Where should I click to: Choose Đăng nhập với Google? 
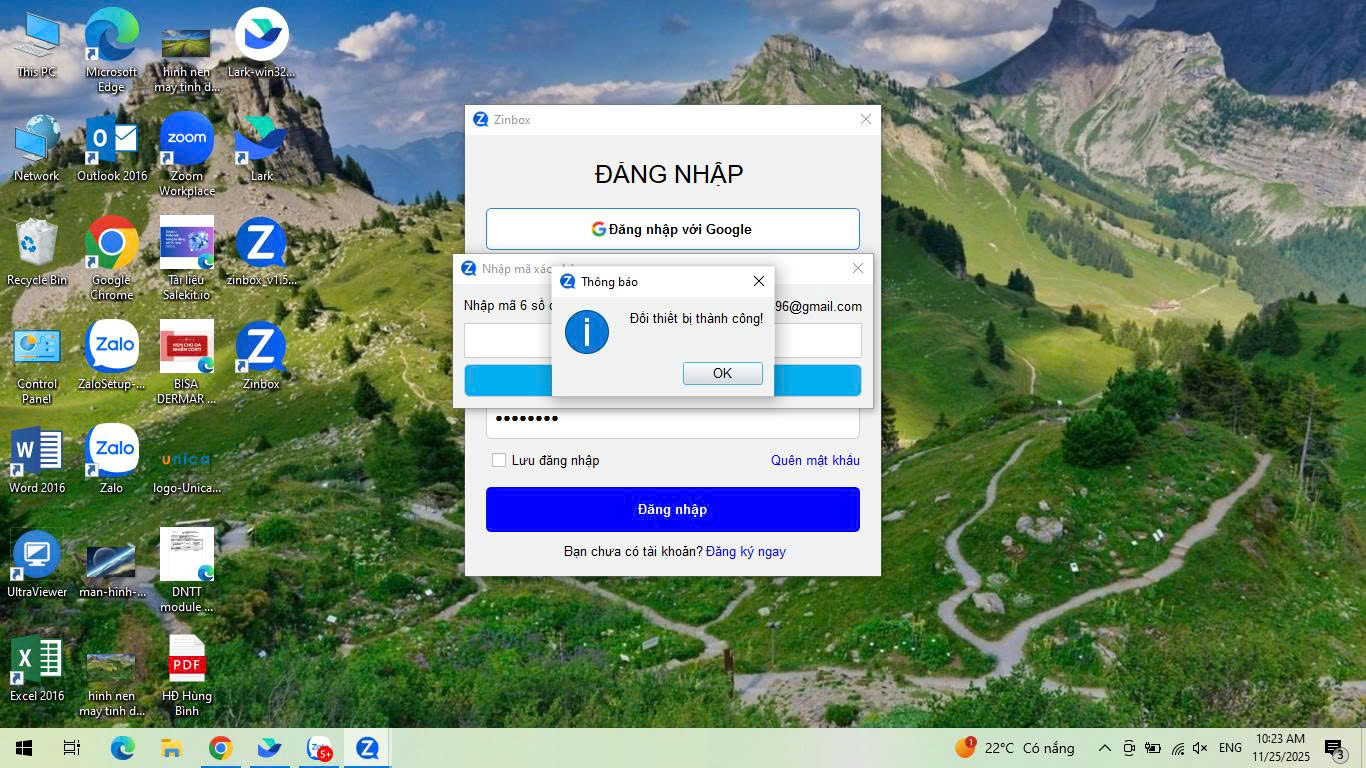(x=672, y=229)
